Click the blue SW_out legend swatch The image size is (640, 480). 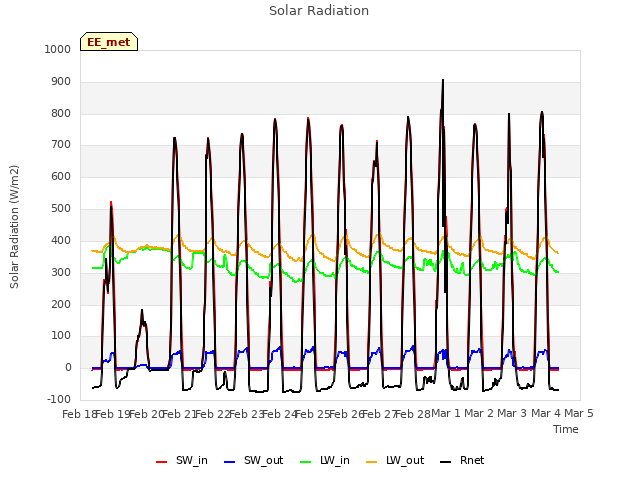tap(230, 462)
